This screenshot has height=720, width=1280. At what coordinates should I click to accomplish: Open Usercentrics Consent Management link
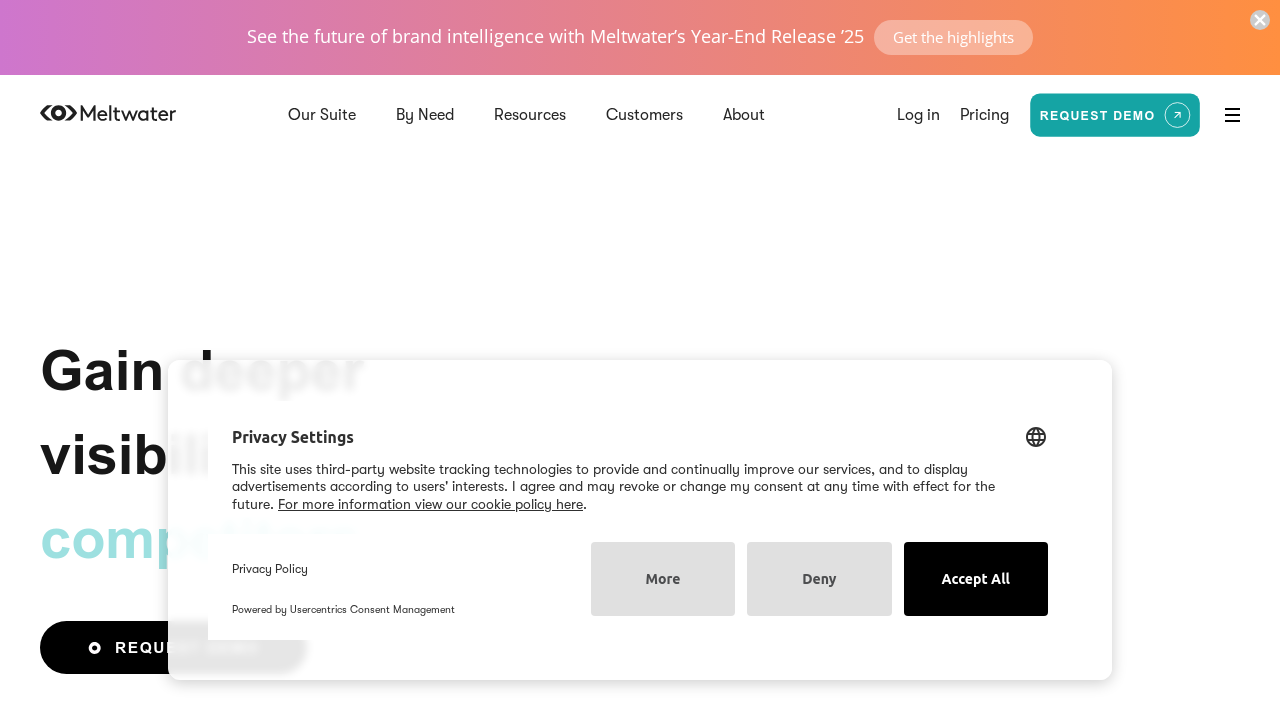click(x=371, y=609)
